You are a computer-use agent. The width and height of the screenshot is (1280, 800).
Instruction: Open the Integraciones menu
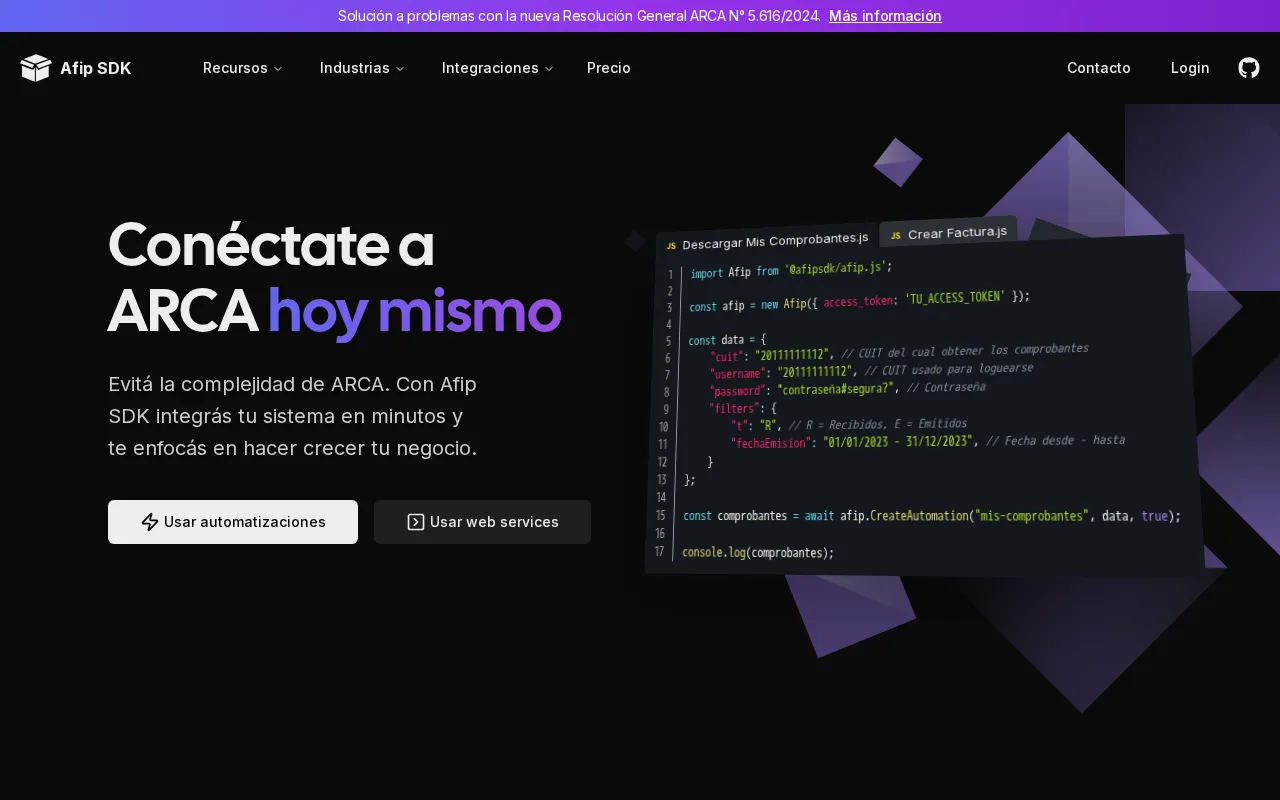498,68
